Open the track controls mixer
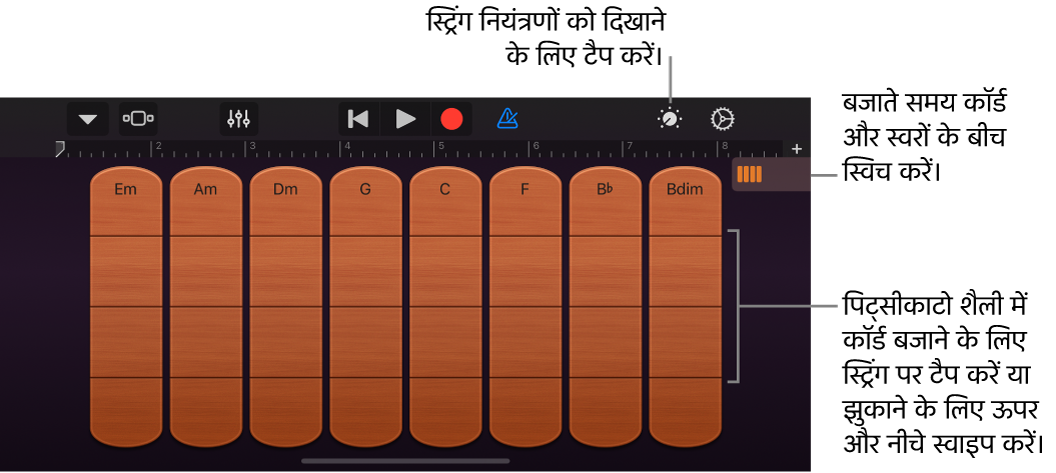The height and width of the screenshot is (473, 1056). pyautogui.click(x=239, y=119)
